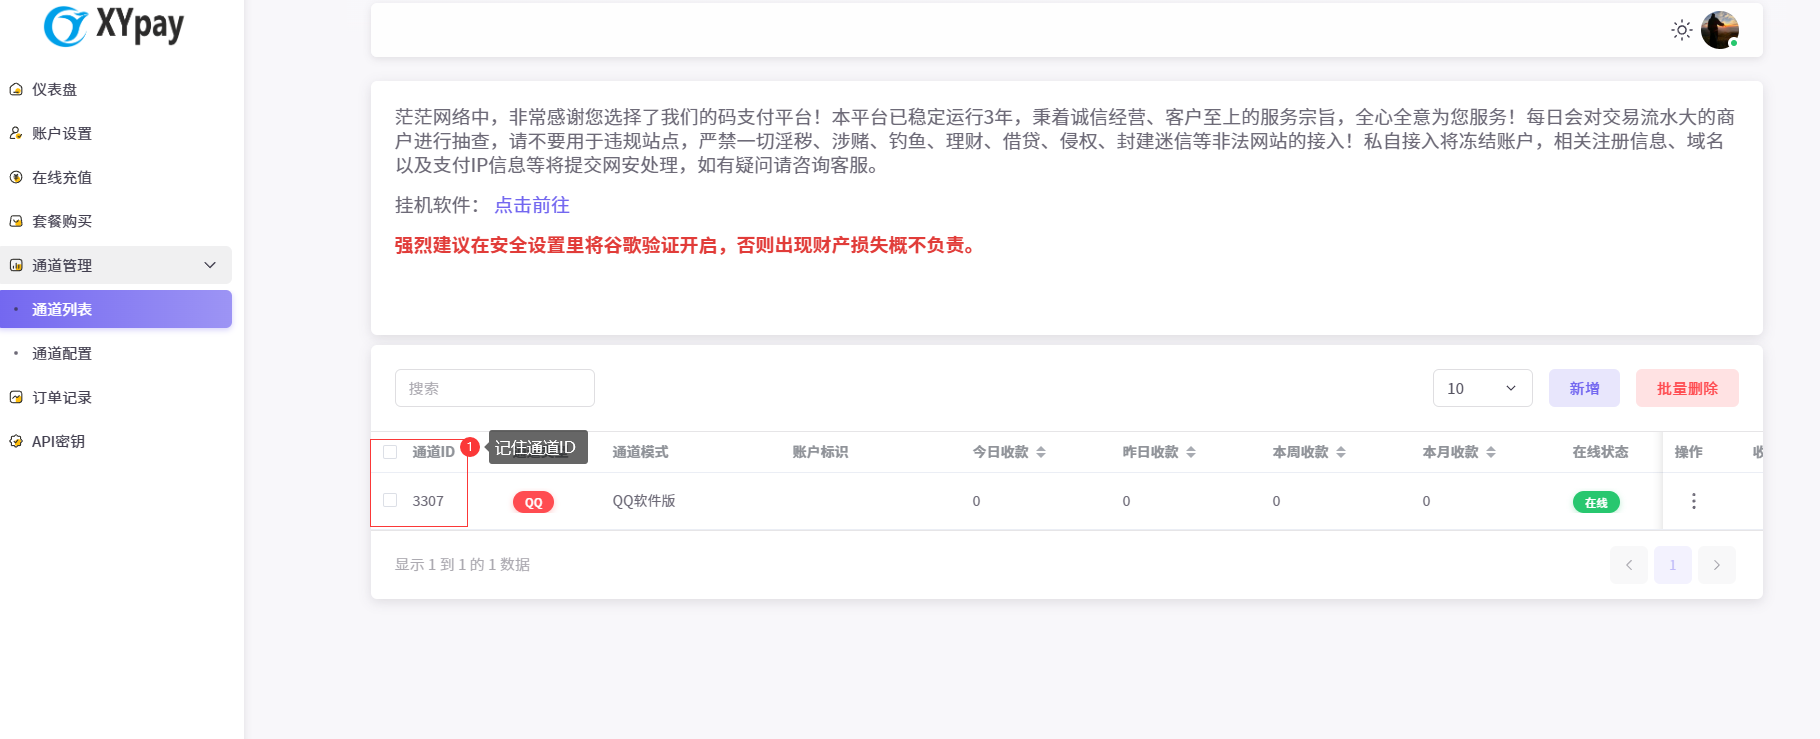Sort by 昨日收款 column arrows

(1191, 452)
